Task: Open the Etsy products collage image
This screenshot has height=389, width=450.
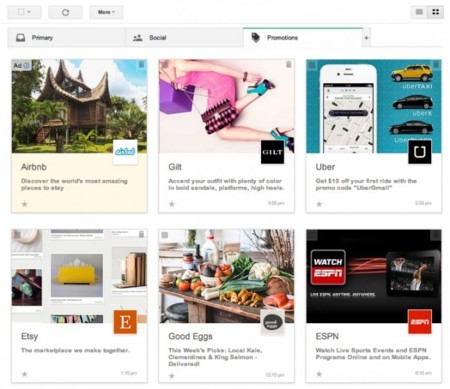Action: [x=79, y=276]
